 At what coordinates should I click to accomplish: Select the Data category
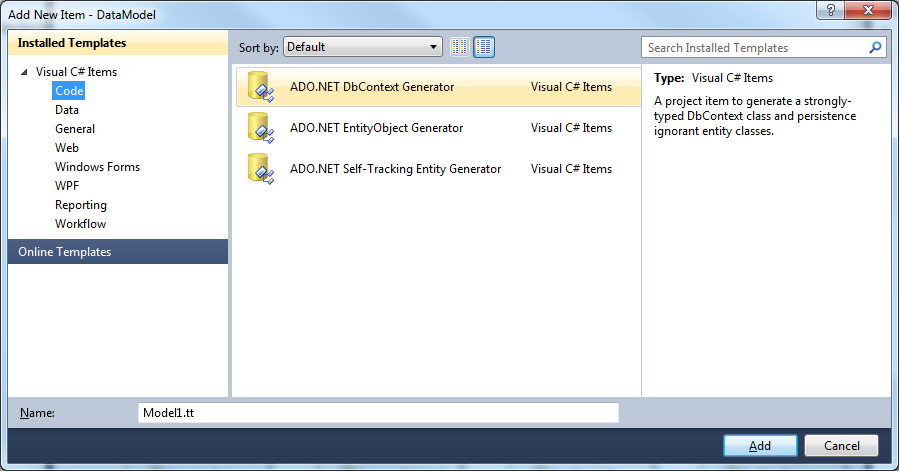pyautogui.click(x=67, y=110)
